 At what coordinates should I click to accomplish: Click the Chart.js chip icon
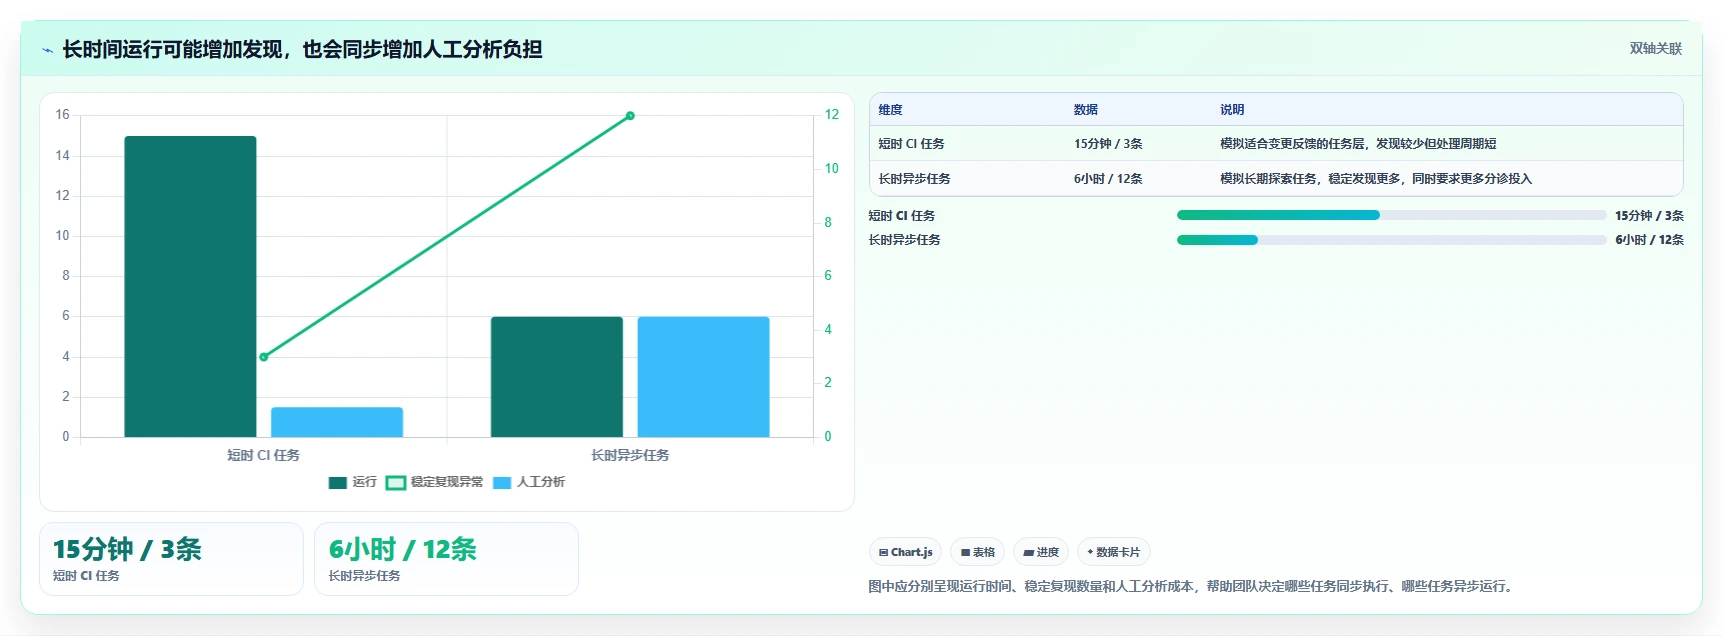coord(884,552)
